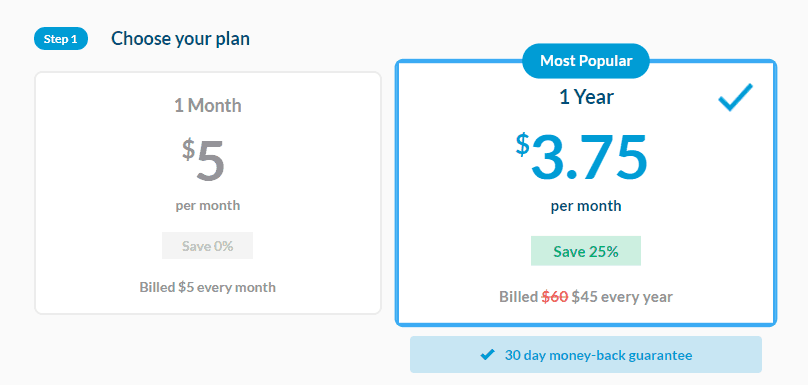The height and width of the screenshot is (385, 808).
Task: Click the Billed $5 every month text
Action: click(x=208, y=287)
